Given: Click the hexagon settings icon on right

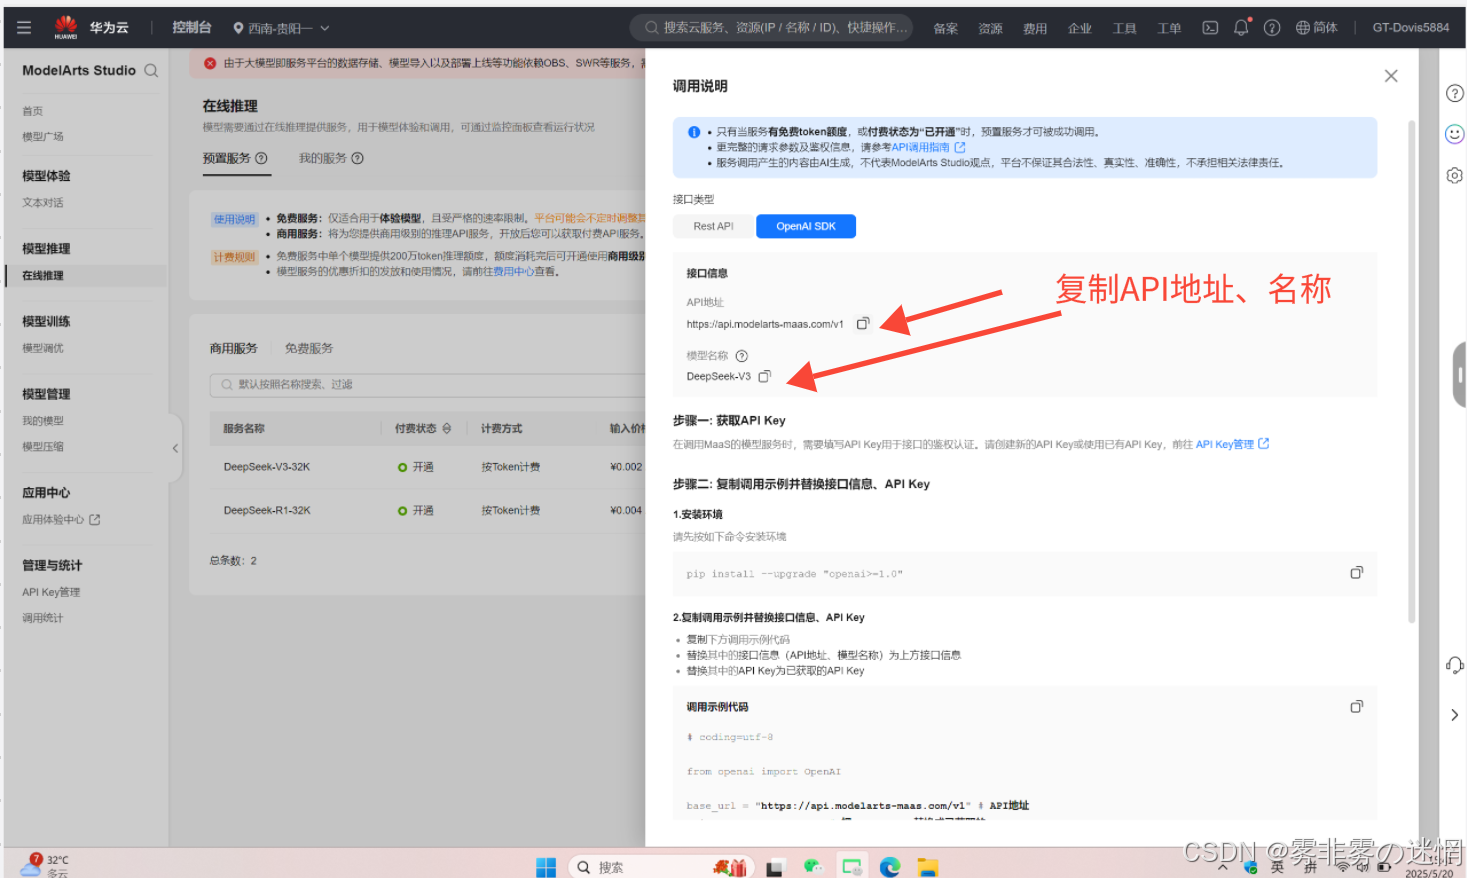Looking at the screenshot, I should pyautogui.click(x=1455, y=175).
